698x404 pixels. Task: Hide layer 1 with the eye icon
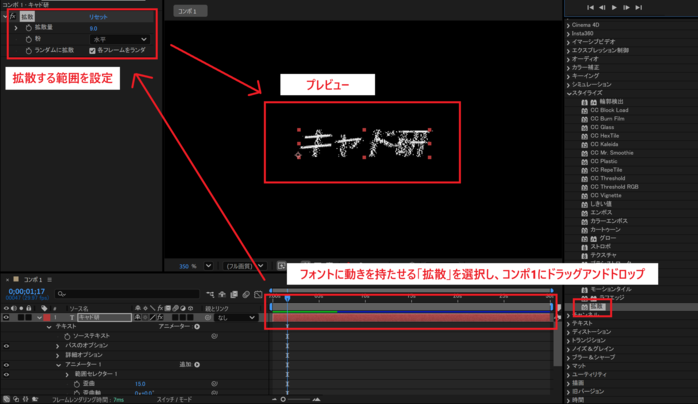(6, 318)
